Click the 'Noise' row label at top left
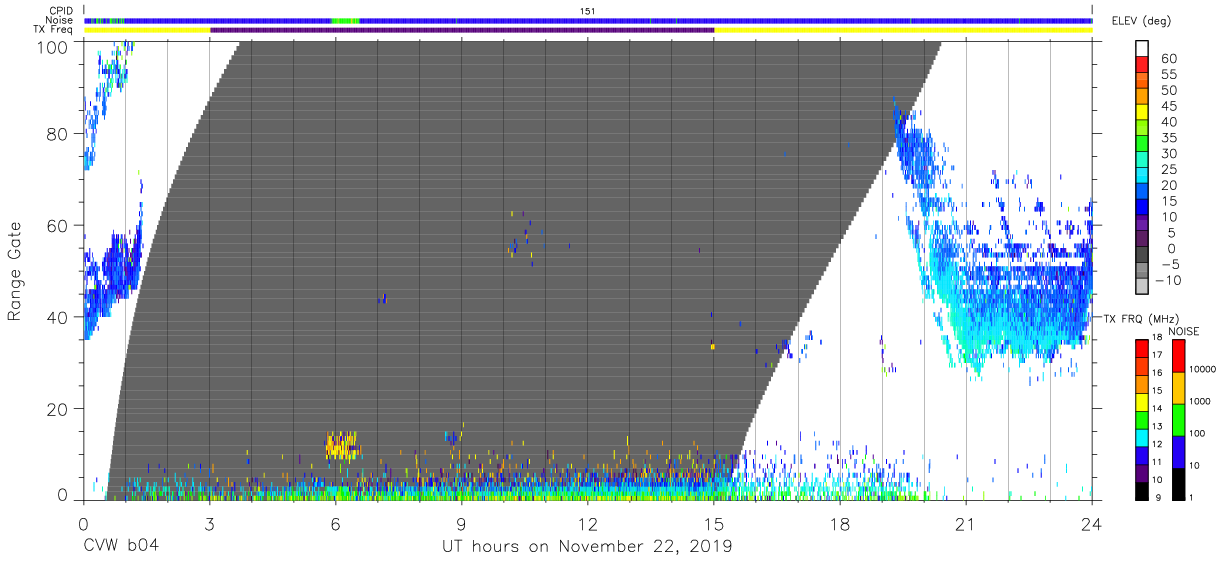The width and height of the screenshot is (1228, 567). pos(59,20)
